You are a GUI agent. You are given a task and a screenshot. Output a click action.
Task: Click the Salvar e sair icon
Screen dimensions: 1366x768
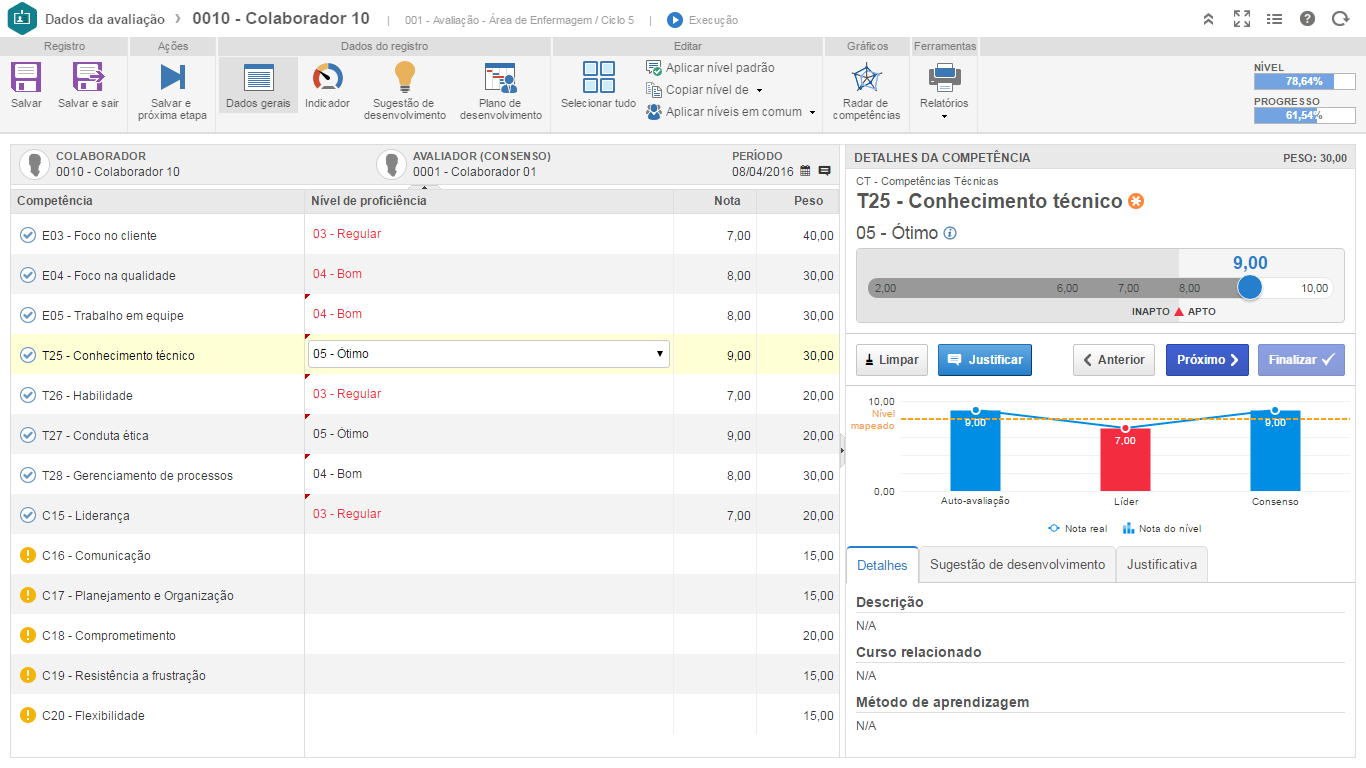pos(88,78)
